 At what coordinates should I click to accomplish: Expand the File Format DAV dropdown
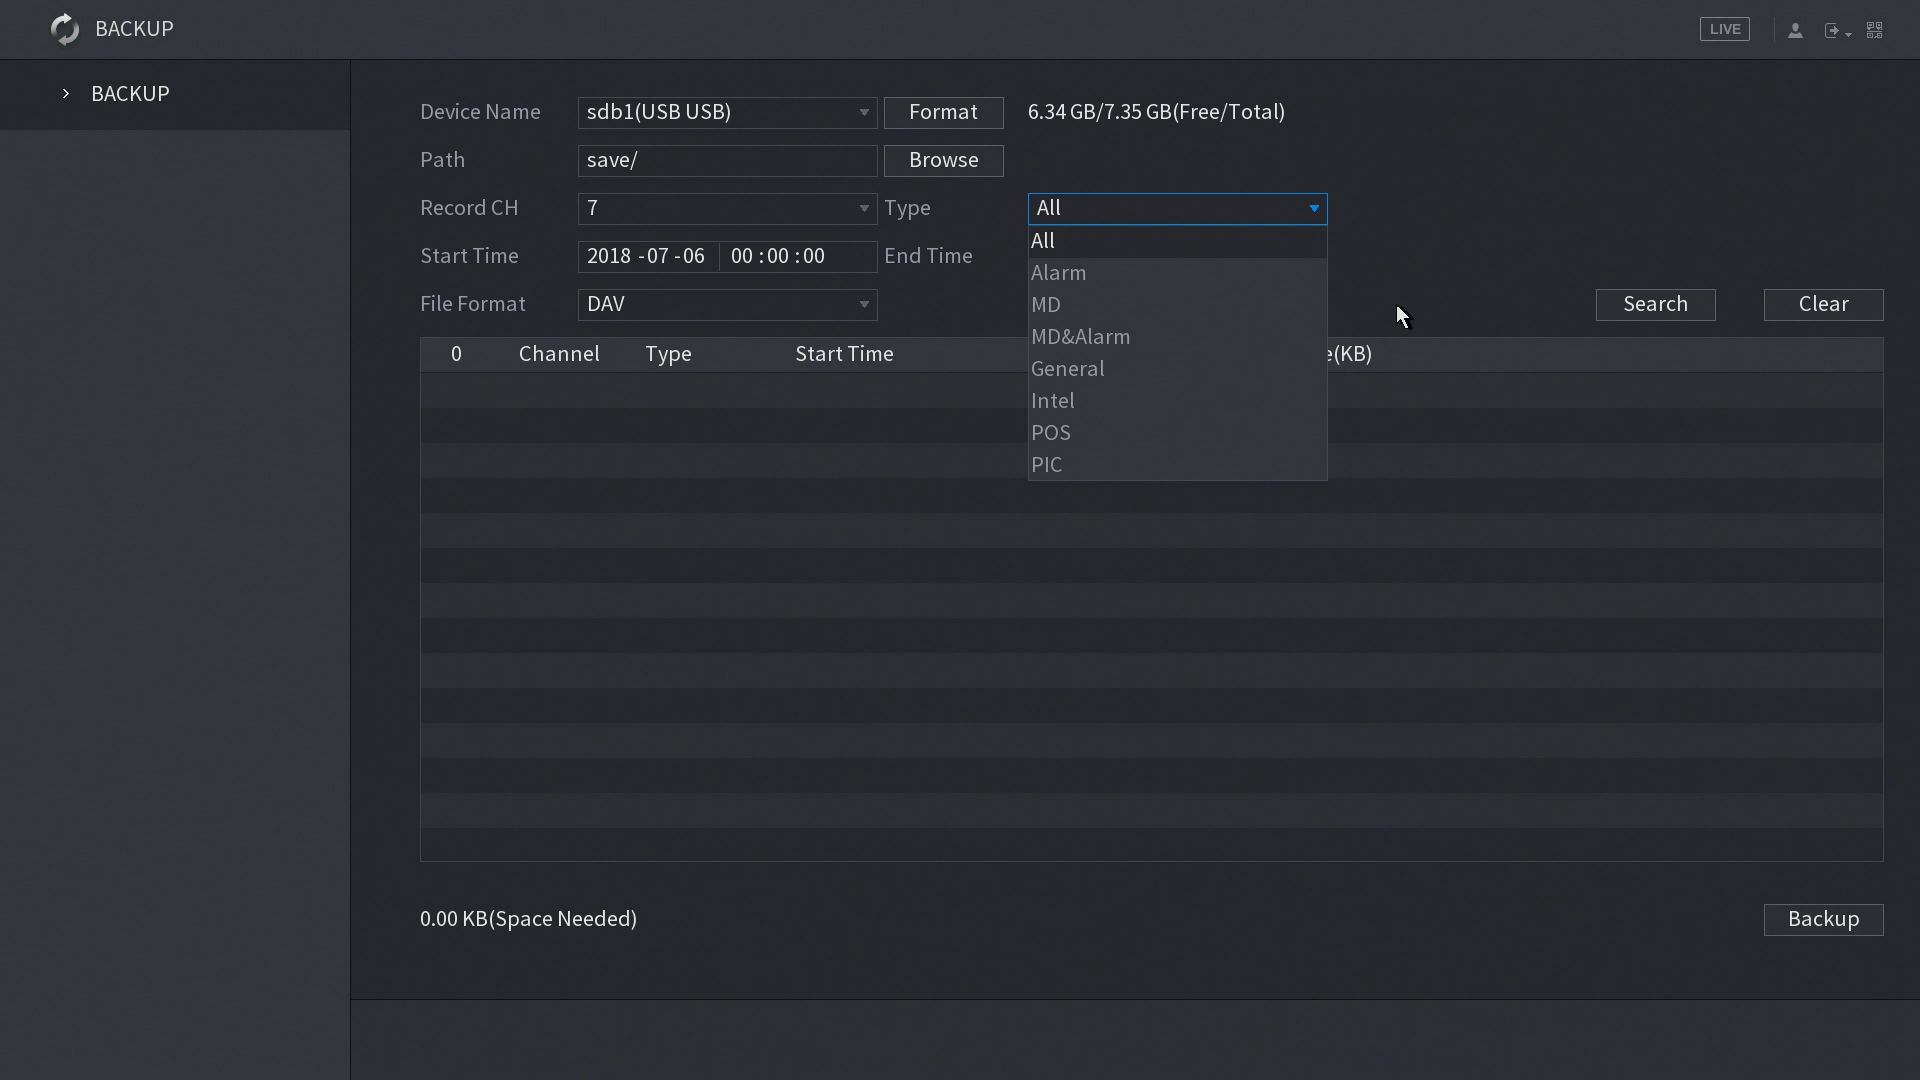727,304
